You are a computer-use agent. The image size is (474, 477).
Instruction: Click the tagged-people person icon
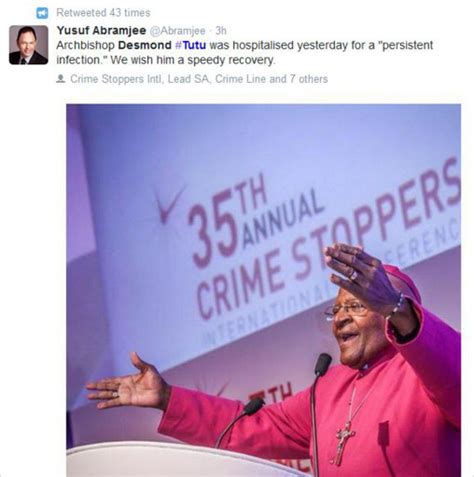point(60,79)
